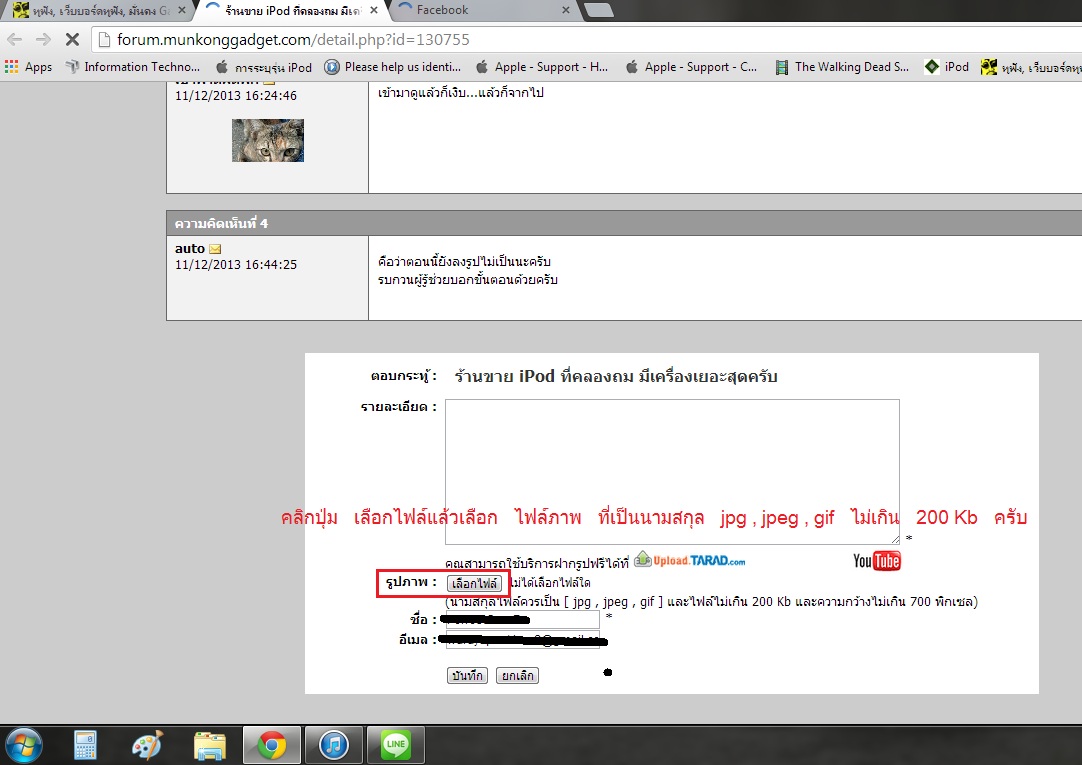Screen dimensions: 1082x765
Task: Open LINE app from the taskbar
Action: point(396,745)
